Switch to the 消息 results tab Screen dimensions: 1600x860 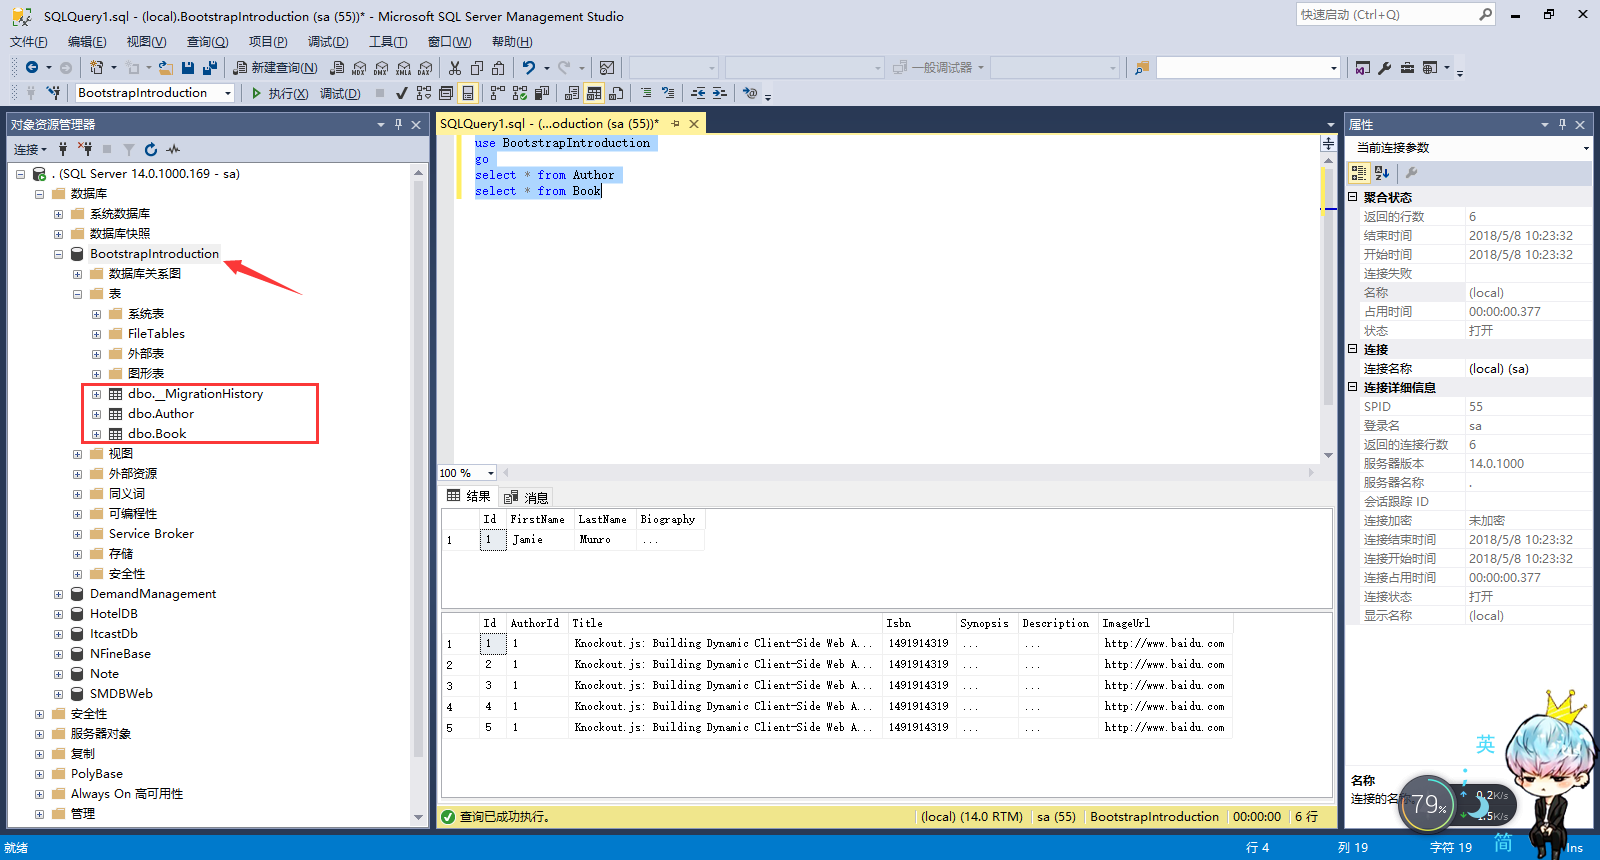pos(527,497)
